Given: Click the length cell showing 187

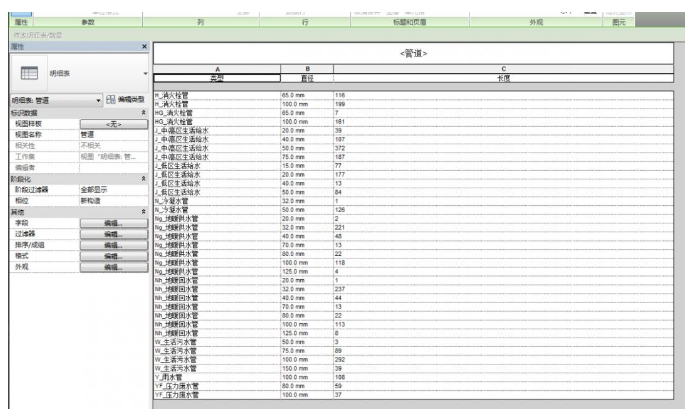Looking at the screenshot, I should coord(503,157).
